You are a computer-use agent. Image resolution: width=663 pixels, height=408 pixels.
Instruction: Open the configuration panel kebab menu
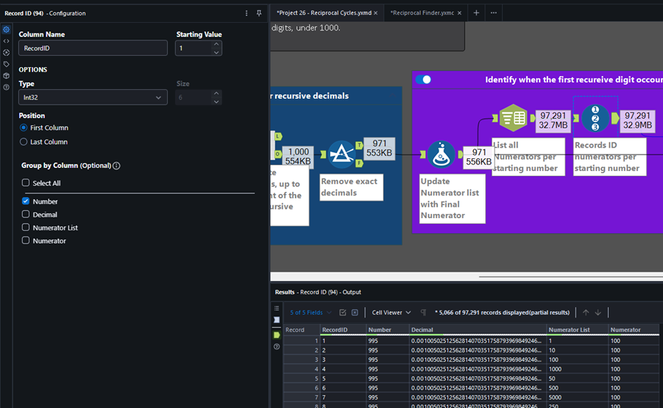point(247,13)
